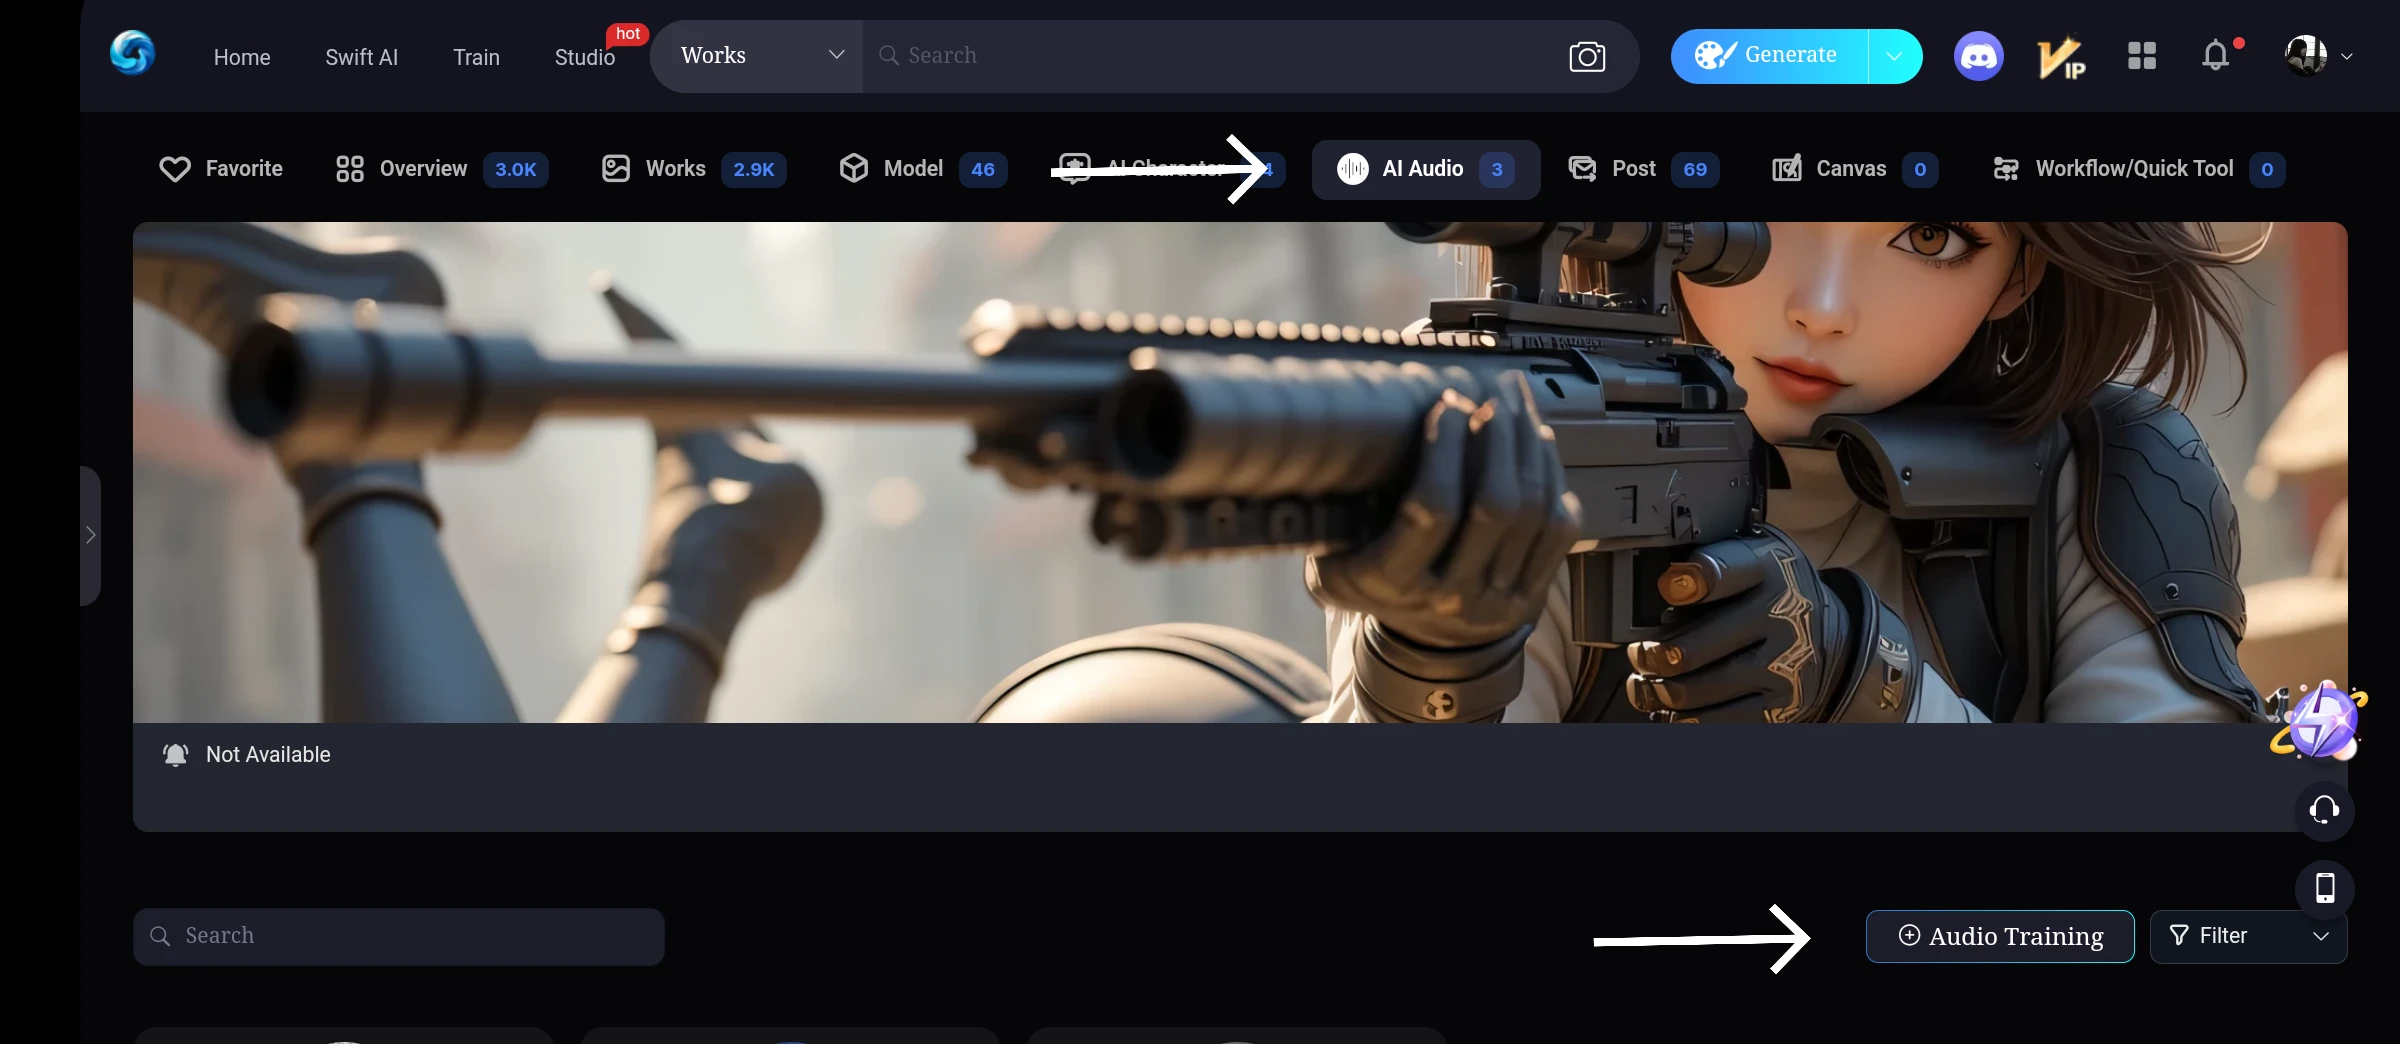Open the notifications bell
This screenshot has width=2400, height=1044.
(2216, 55)
